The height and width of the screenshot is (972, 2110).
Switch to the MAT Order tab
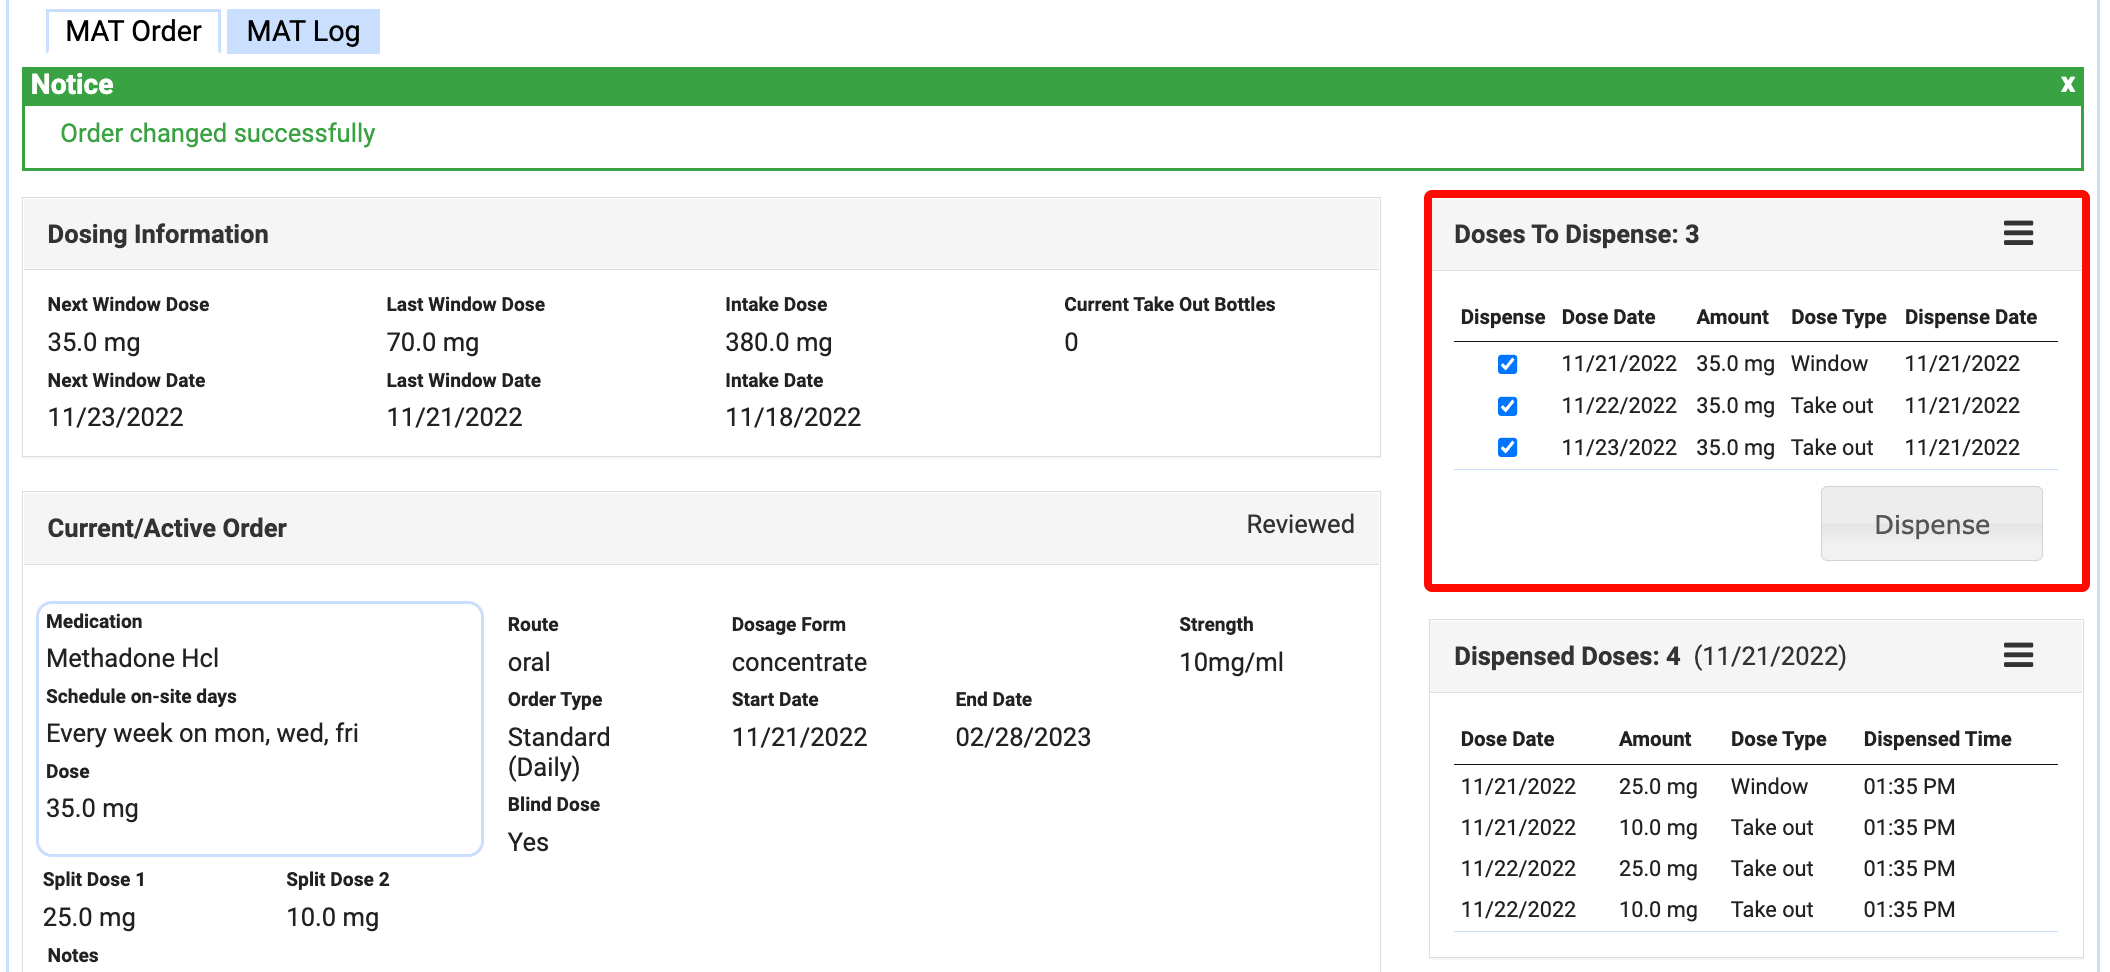point(133,31)
